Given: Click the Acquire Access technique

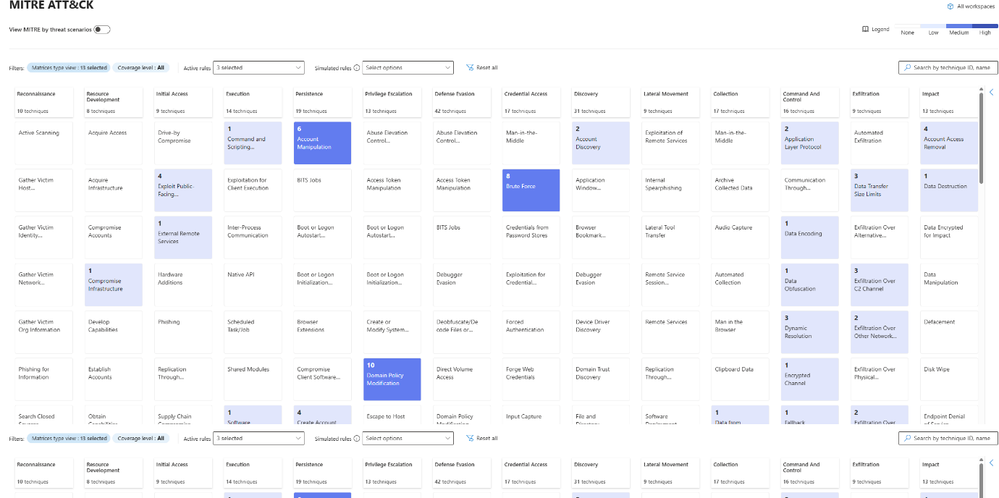Looking at the screenshot, I should pyautogui.click(x=113, y=143).
